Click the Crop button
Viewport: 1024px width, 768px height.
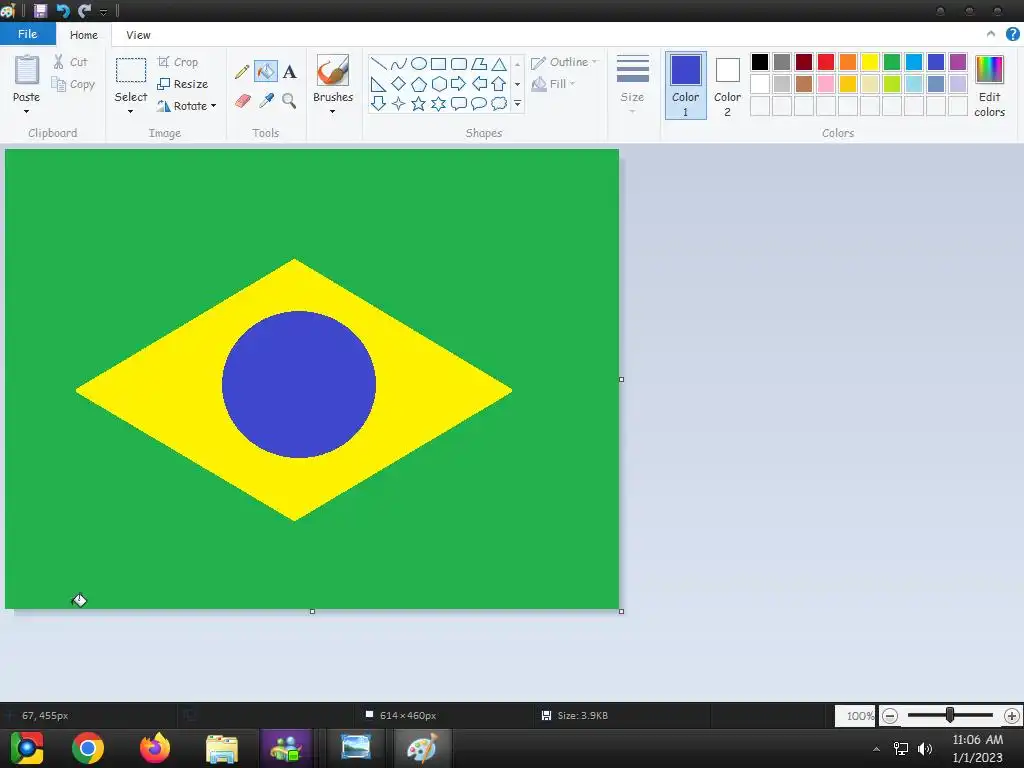[178, 62]
